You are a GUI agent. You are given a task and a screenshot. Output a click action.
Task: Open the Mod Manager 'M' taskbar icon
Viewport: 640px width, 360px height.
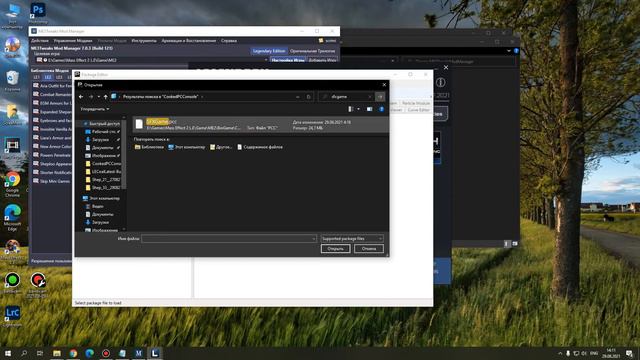click(138, 353)
